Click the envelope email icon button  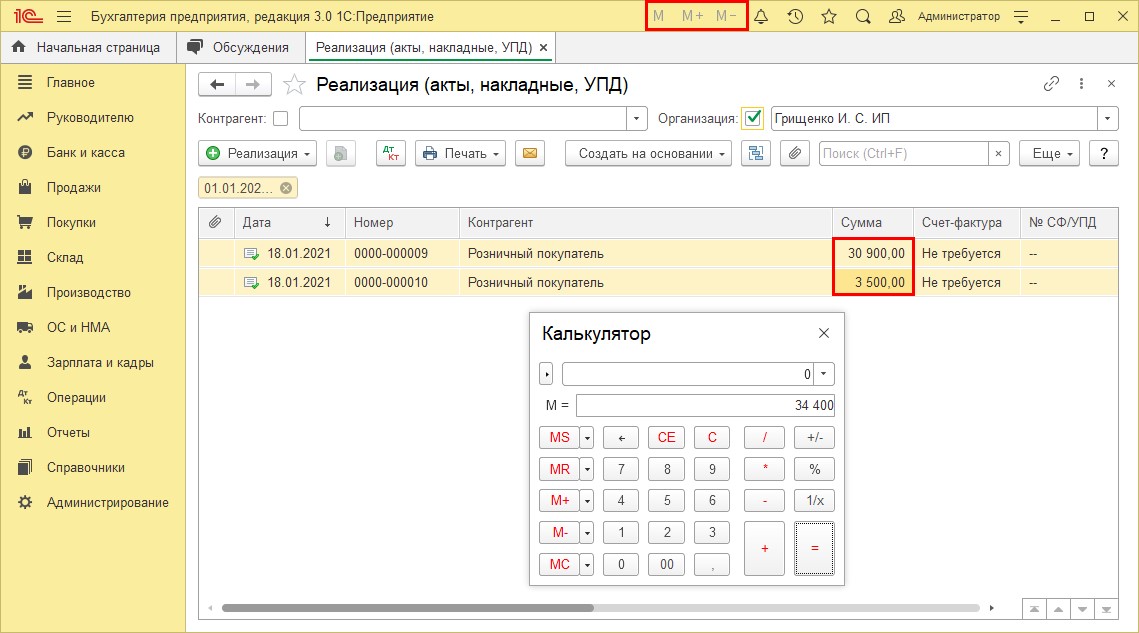click(530, 153)
